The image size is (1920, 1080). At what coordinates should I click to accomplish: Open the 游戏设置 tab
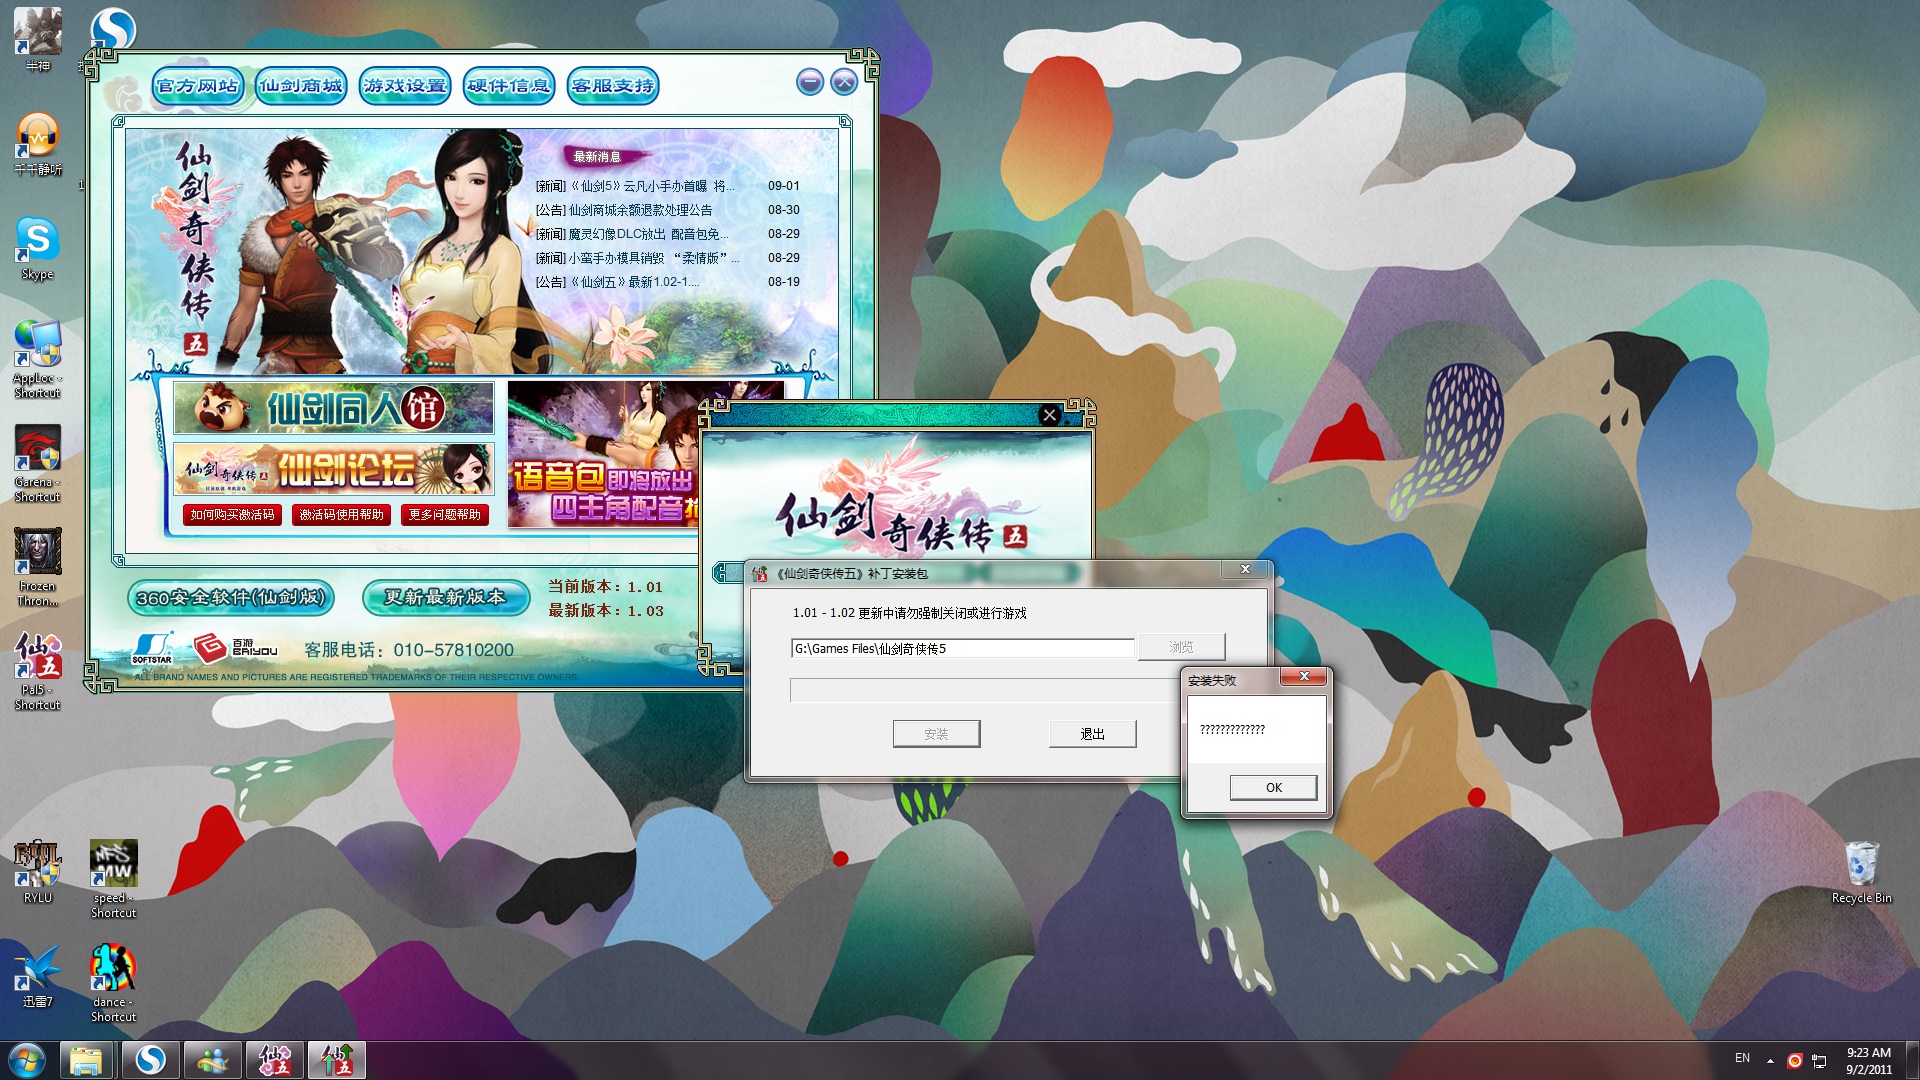(x=405, y=86)
